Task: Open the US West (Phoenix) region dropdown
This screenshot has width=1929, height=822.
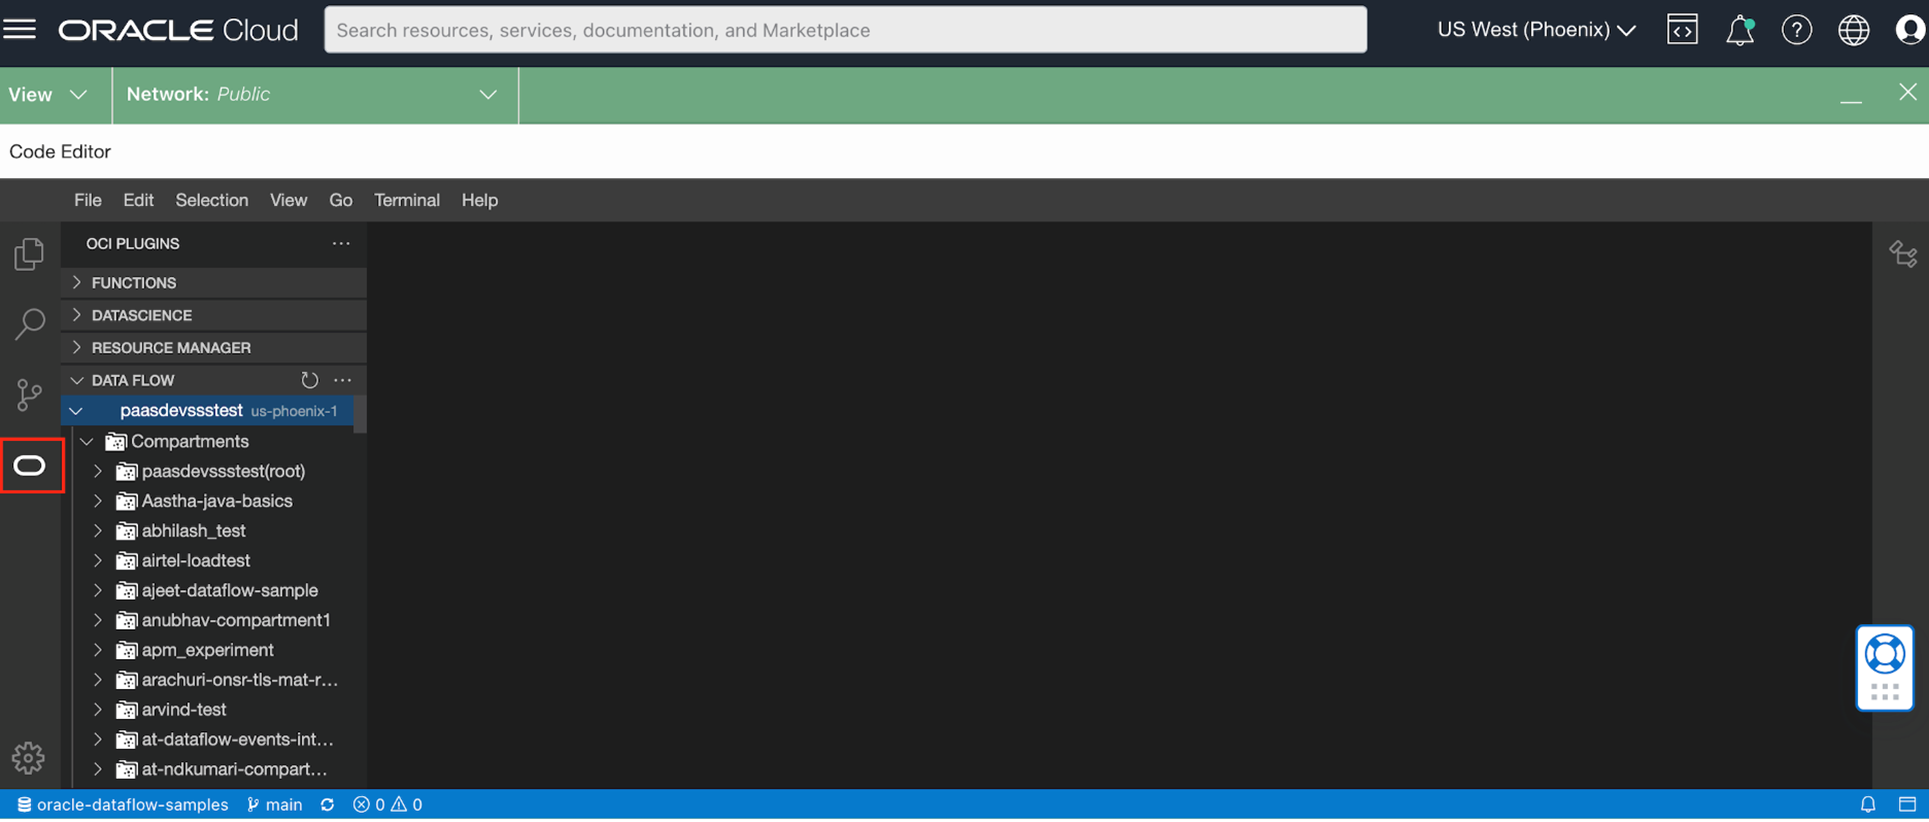Action: (1536, 30)
